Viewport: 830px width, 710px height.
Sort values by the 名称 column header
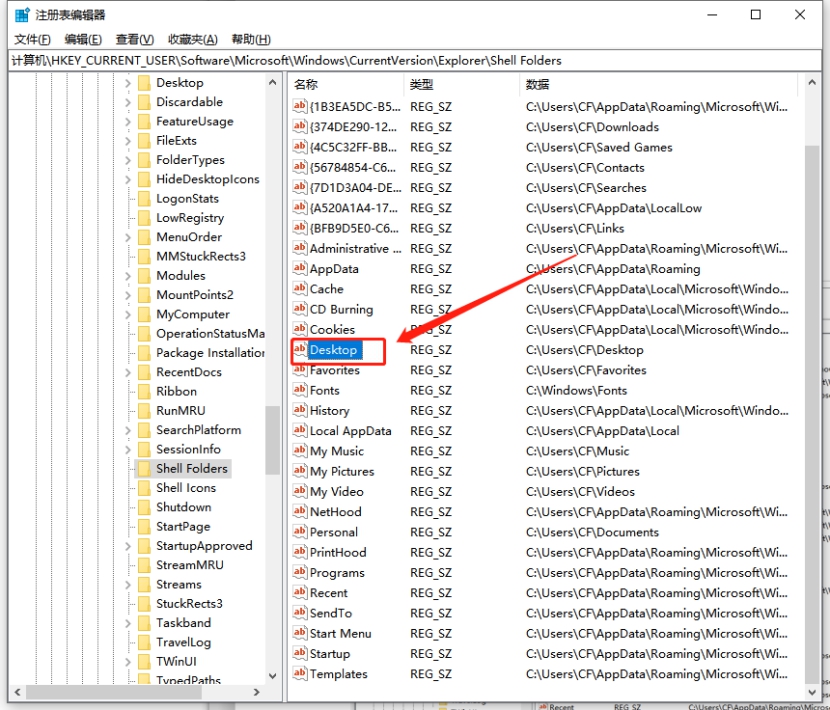[x=346, y=84]
